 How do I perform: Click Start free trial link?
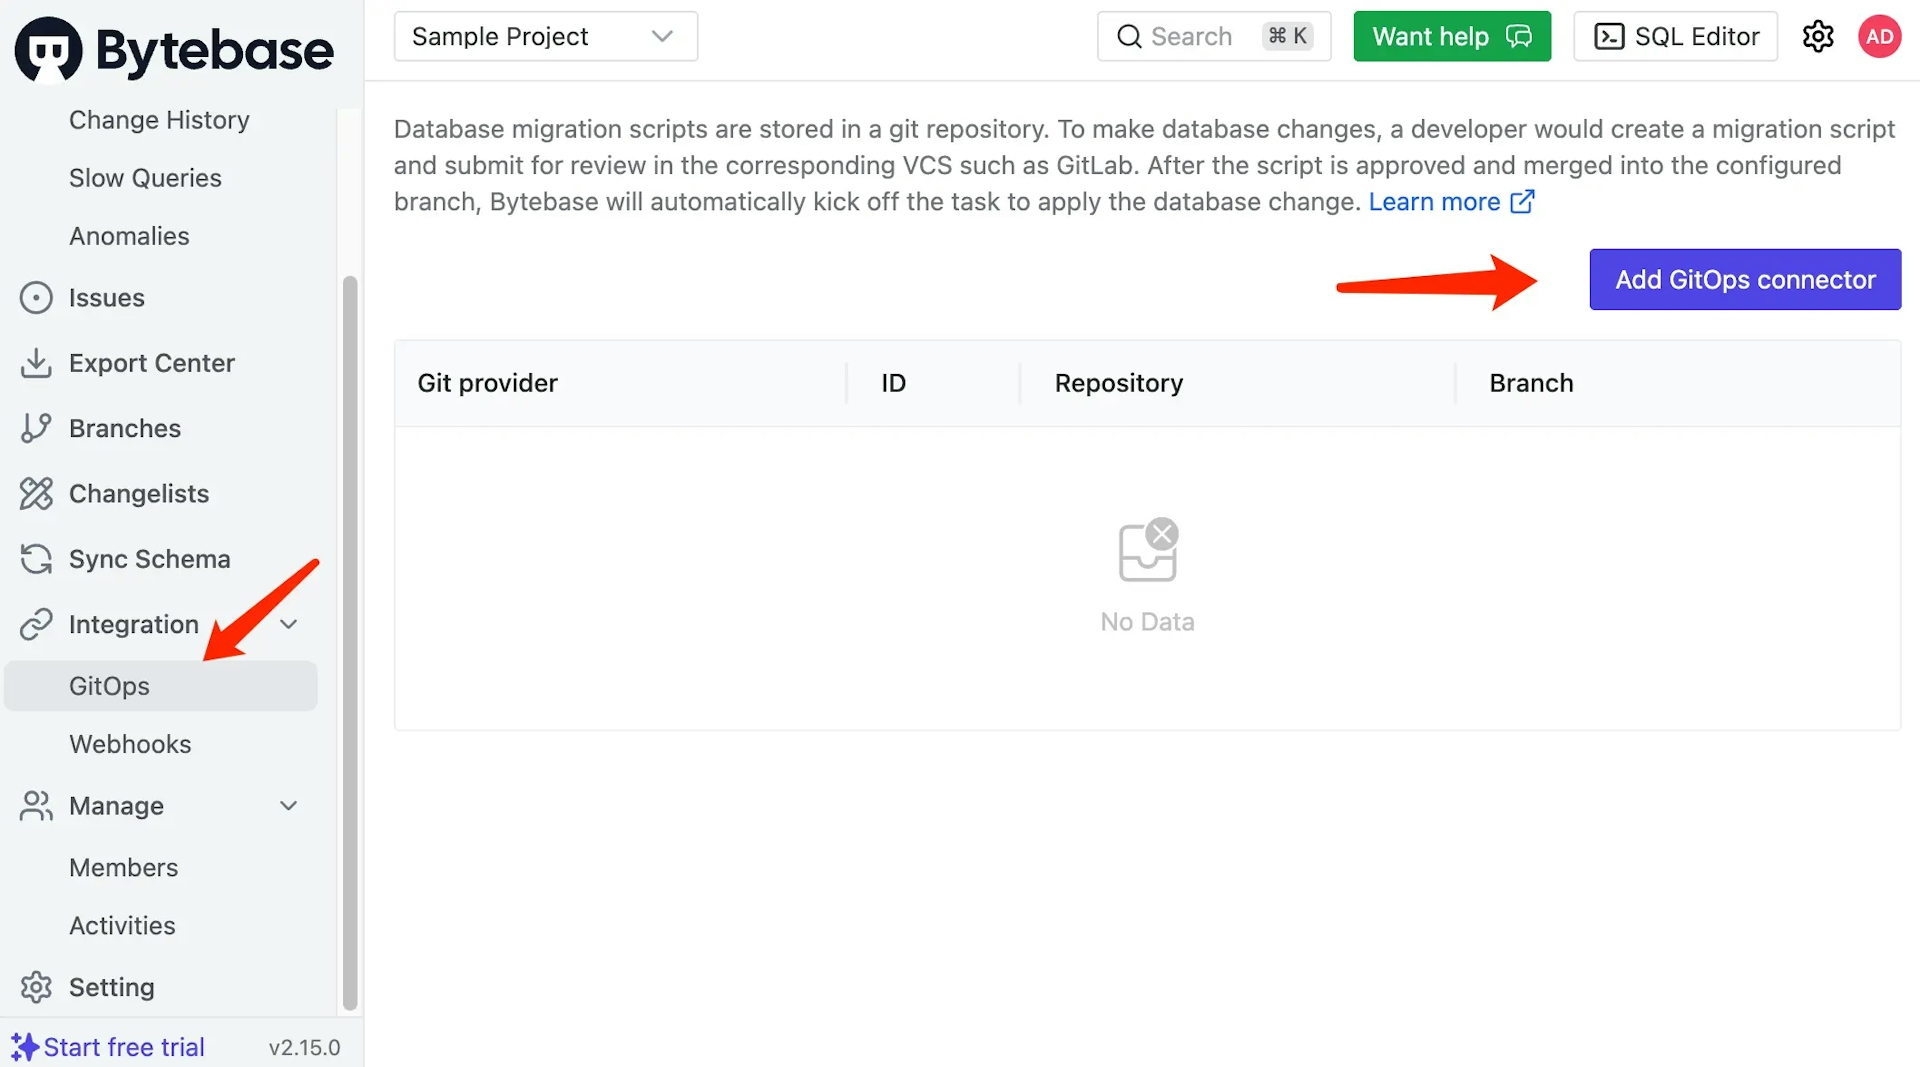(124, 1047)
